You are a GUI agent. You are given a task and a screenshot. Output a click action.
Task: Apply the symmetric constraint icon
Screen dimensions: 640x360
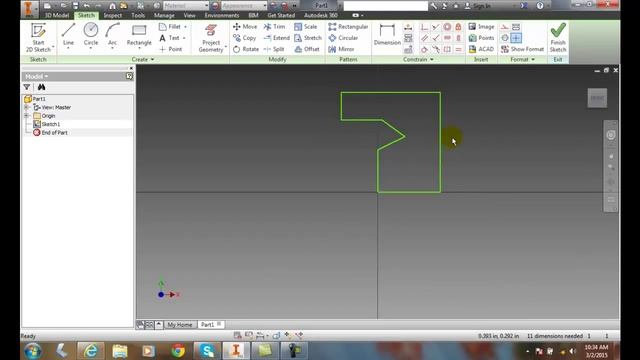pyautogui.click(x=447, y=49)
